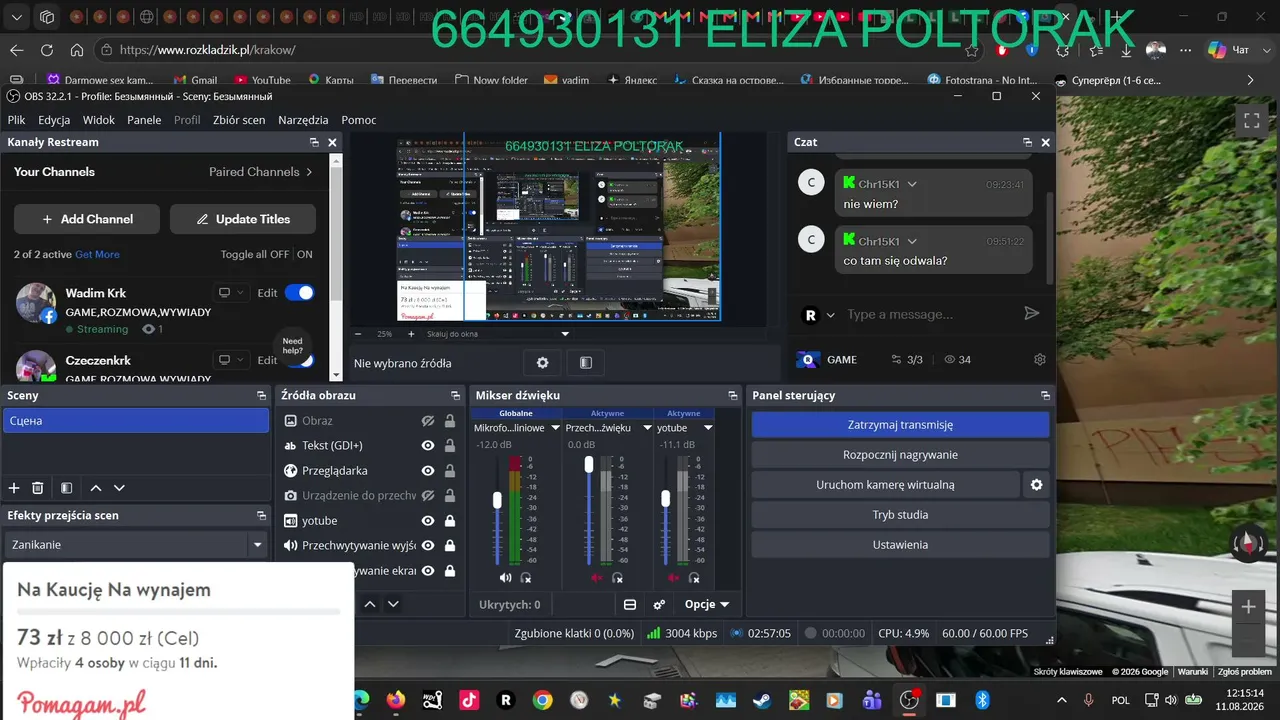Screen dimensions: 1280x720
Task: Open Wadim Krk chat display dropdown
Action: pos(230,293)
